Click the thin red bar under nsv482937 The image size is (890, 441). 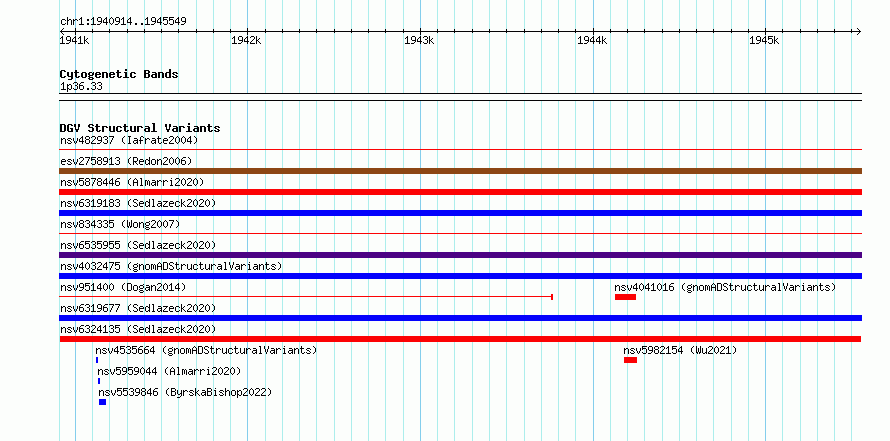tap(460, 150)
